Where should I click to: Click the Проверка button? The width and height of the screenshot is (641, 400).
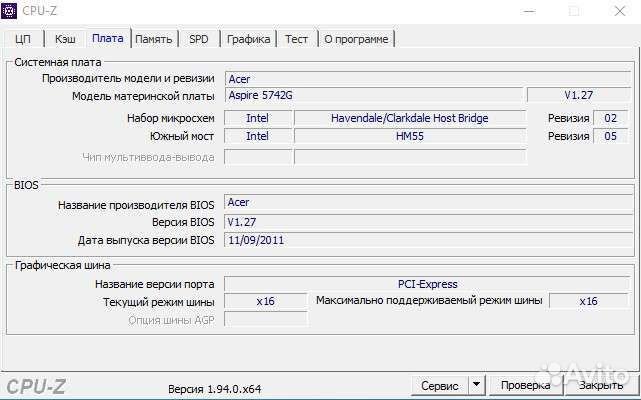pyautogui.click(x=526, y=386)
